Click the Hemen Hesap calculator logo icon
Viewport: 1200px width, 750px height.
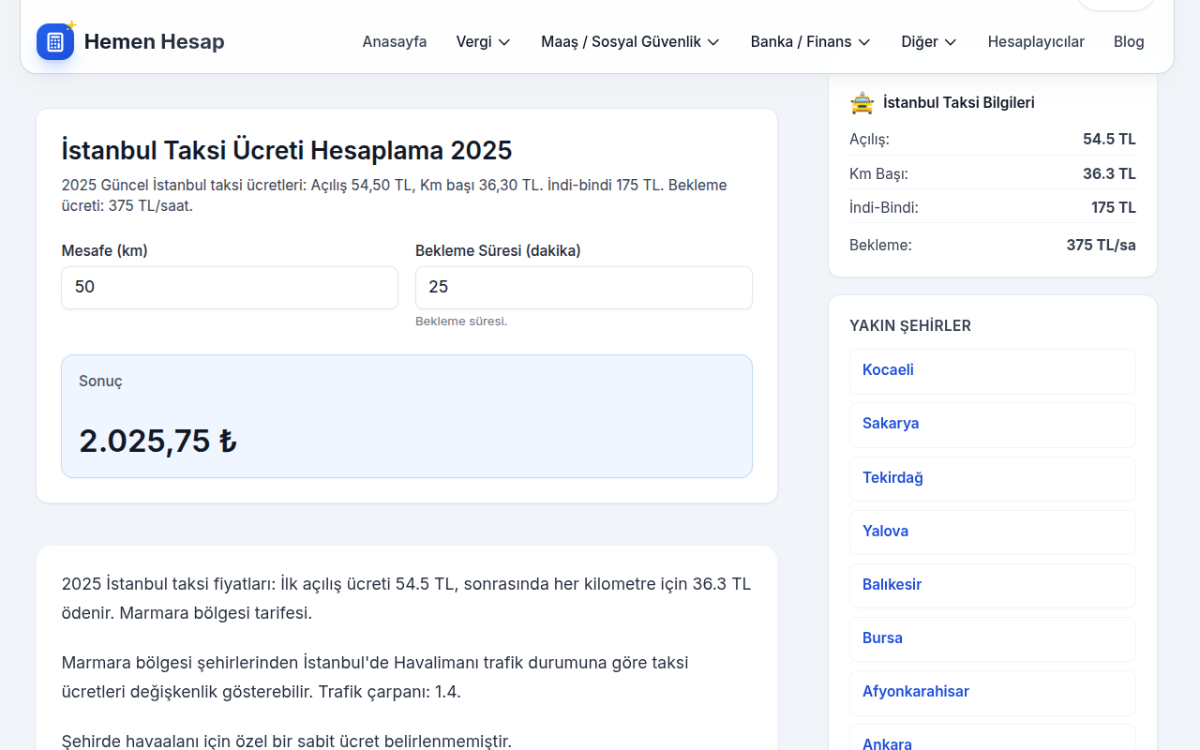pos(55,42)
